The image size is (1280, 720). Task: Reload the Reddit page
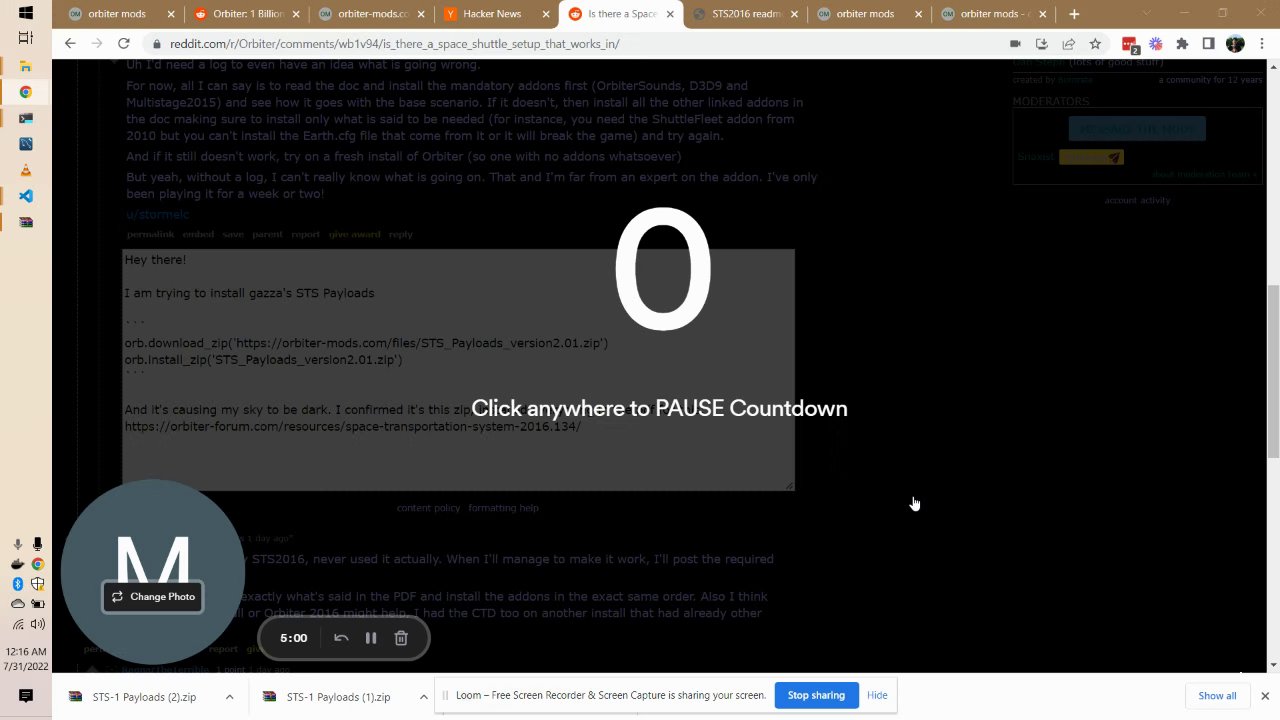[124, 44]
